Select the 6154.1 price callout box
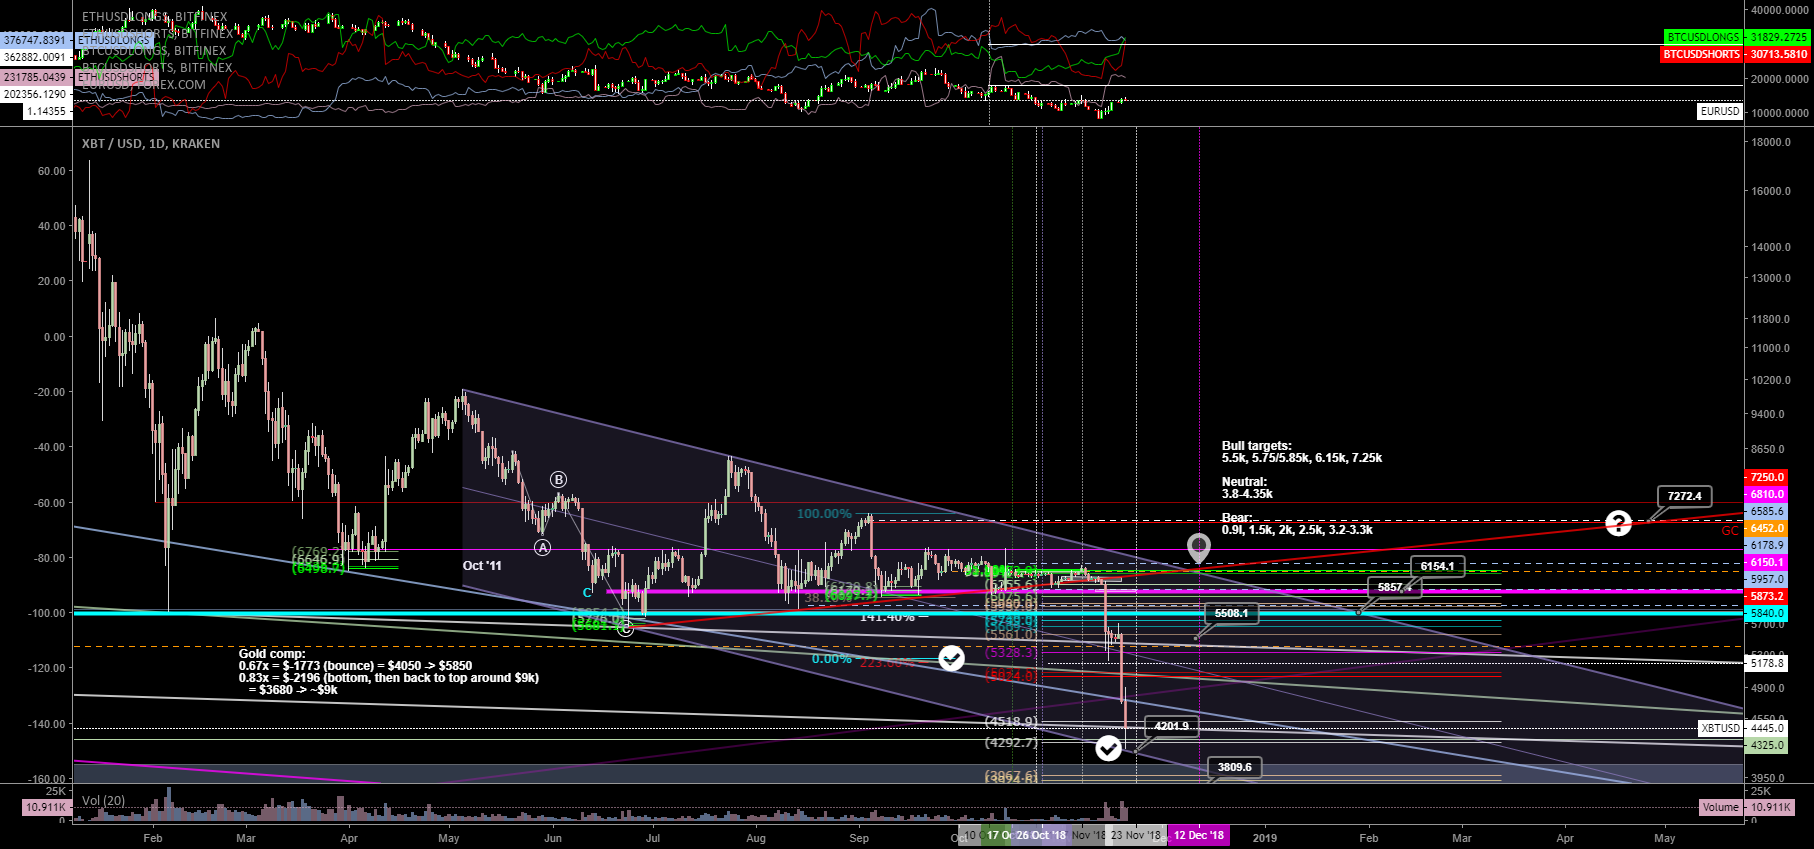The width and height of the screenshot is (1814, 849). click(1437, 566)
